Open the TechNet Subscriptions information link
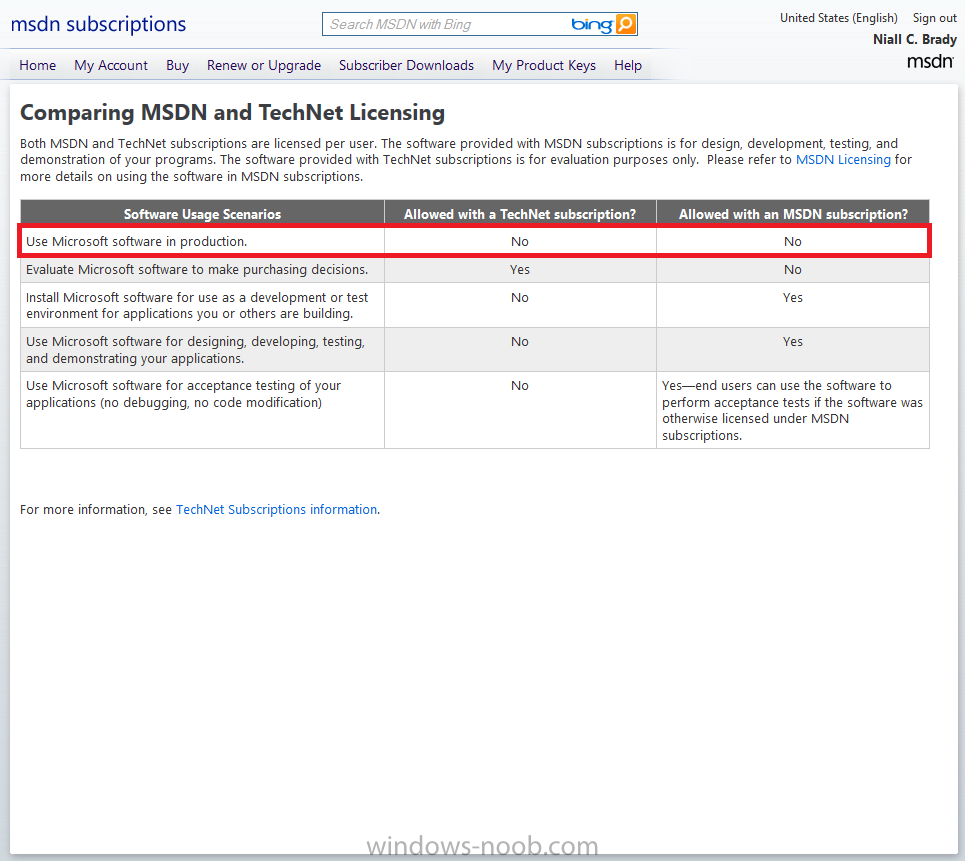Viewport: 965px width, 861px height. [x=276, y=510]
